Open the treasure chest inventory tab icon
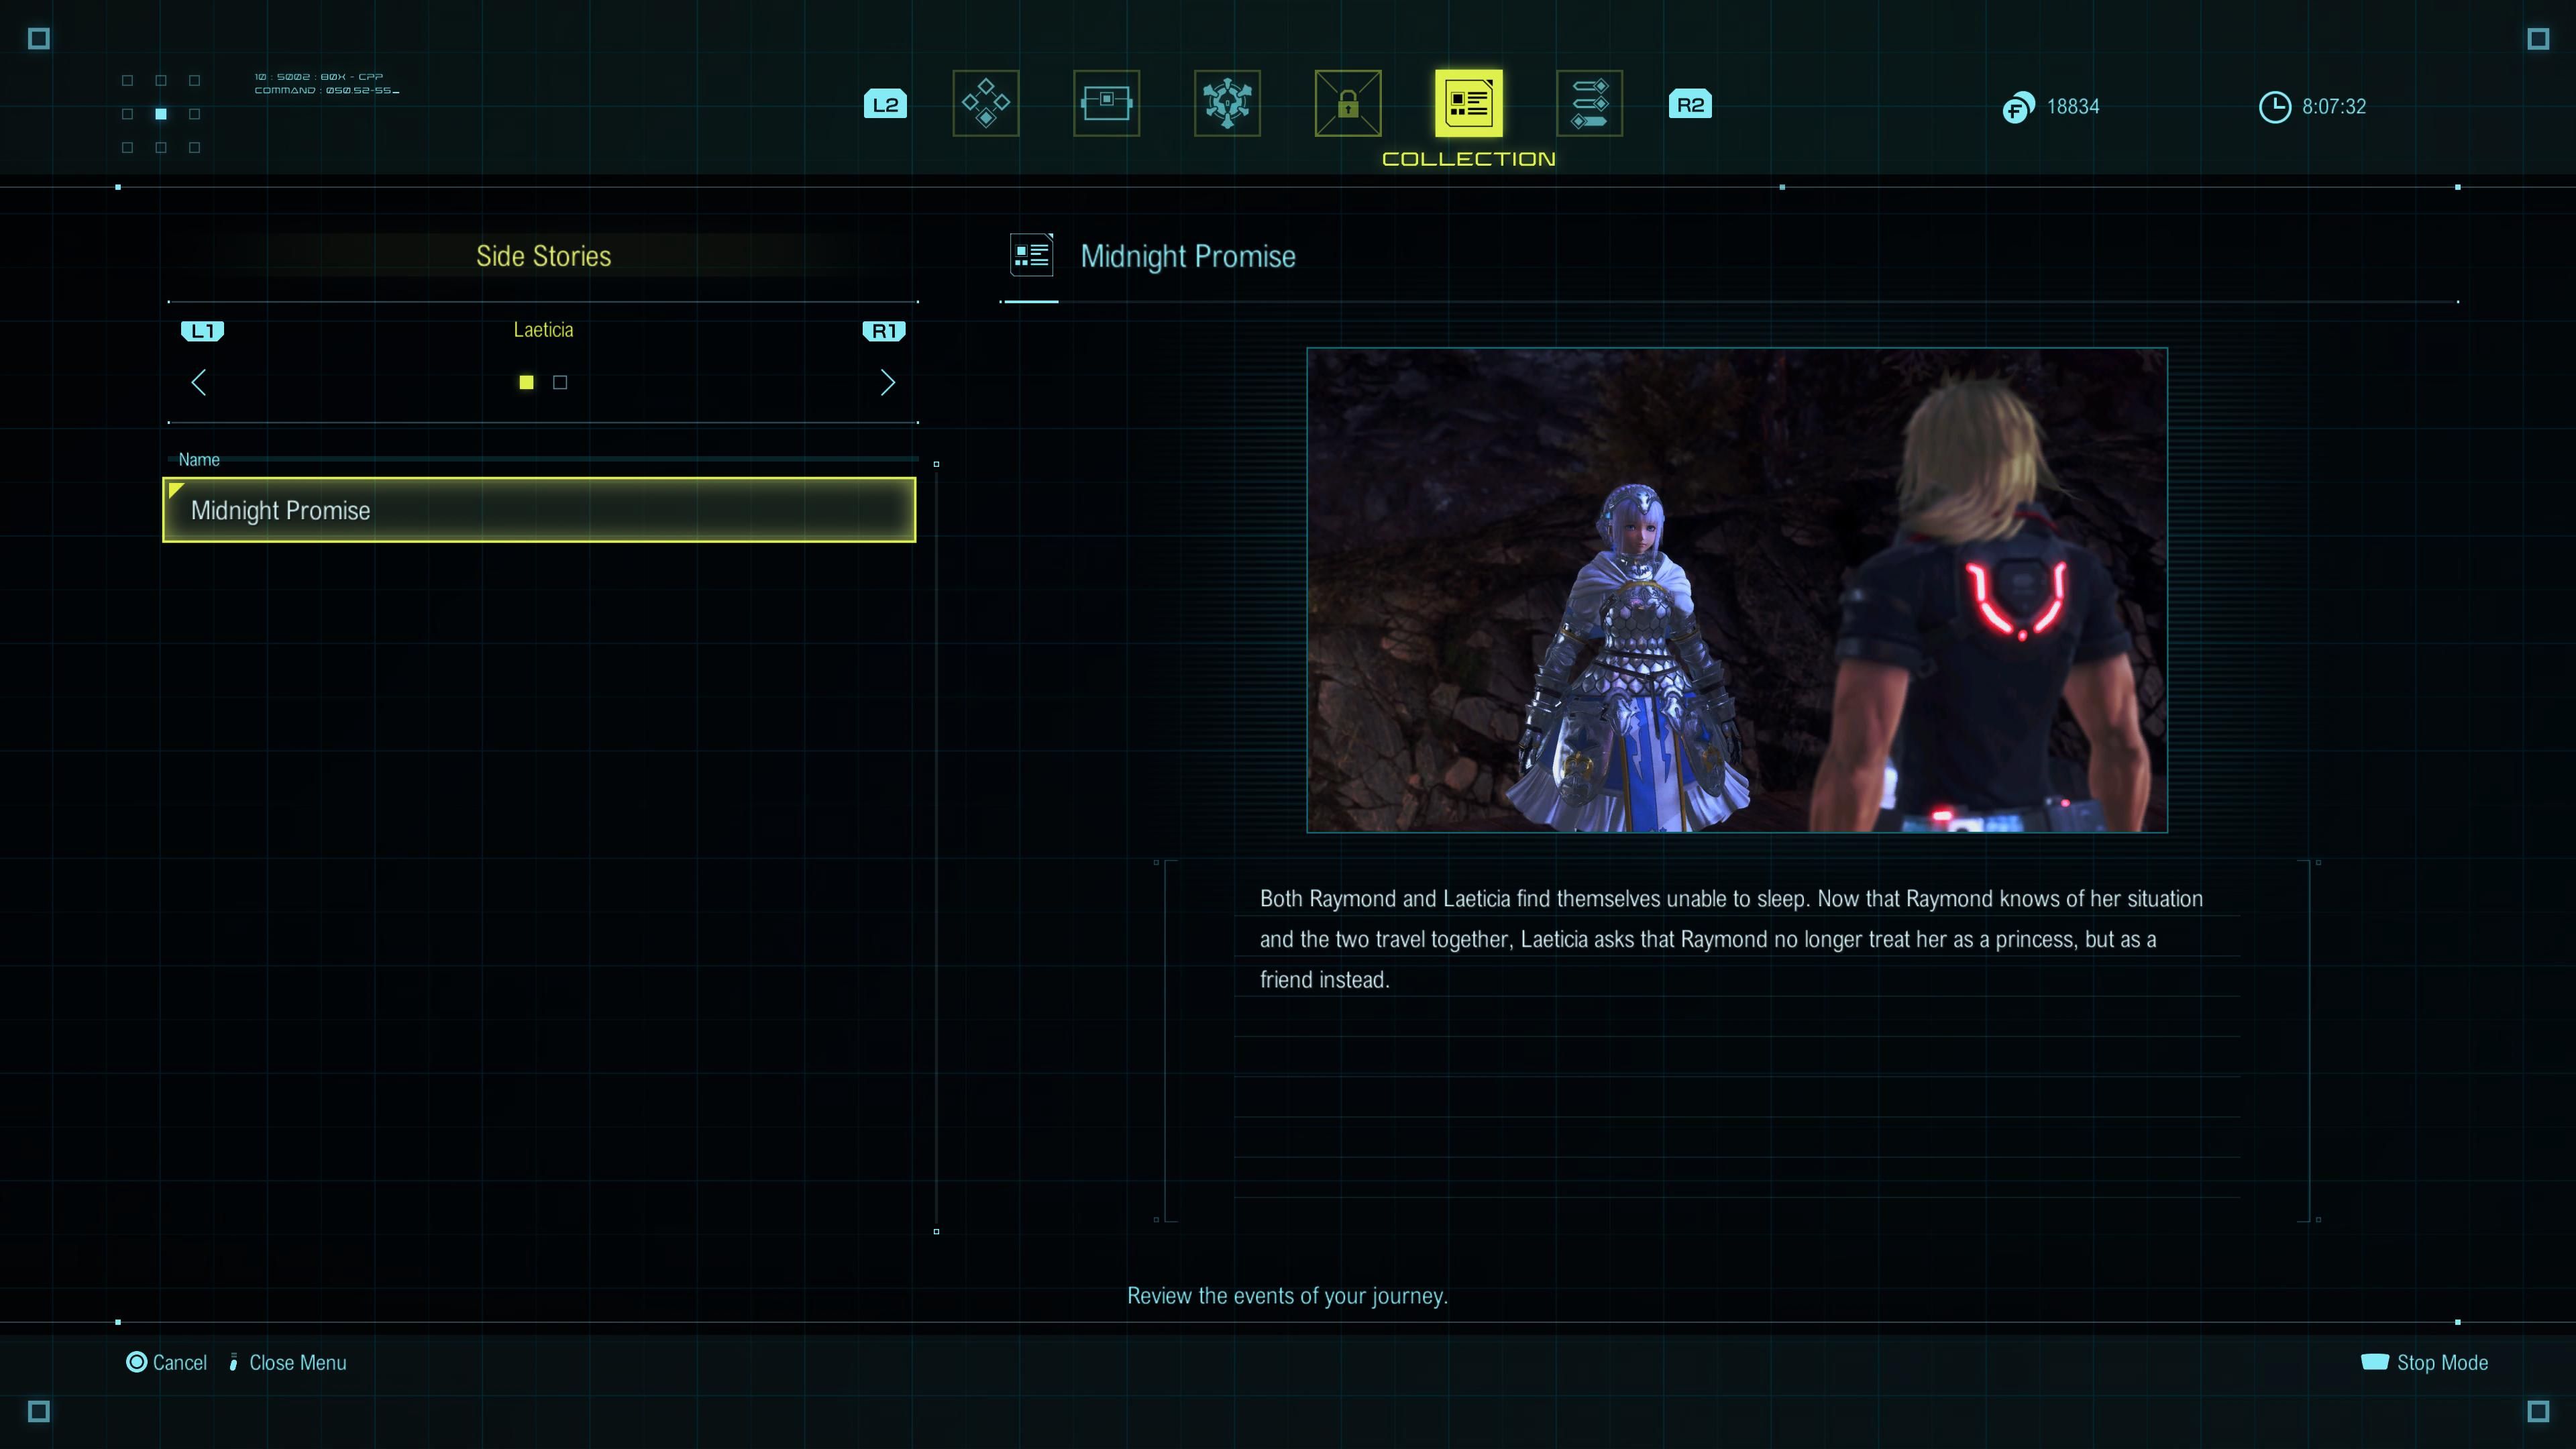This screenshot has height=1449, width=2576. pyautogui.click(x=1106, y=103)
